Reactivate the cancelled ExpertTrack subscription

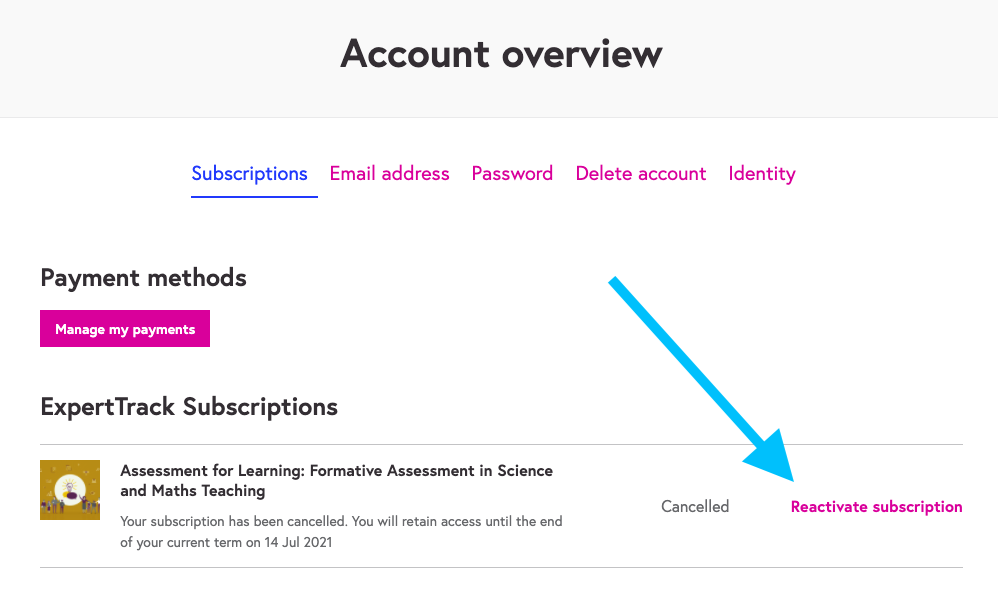pos(876,507)
